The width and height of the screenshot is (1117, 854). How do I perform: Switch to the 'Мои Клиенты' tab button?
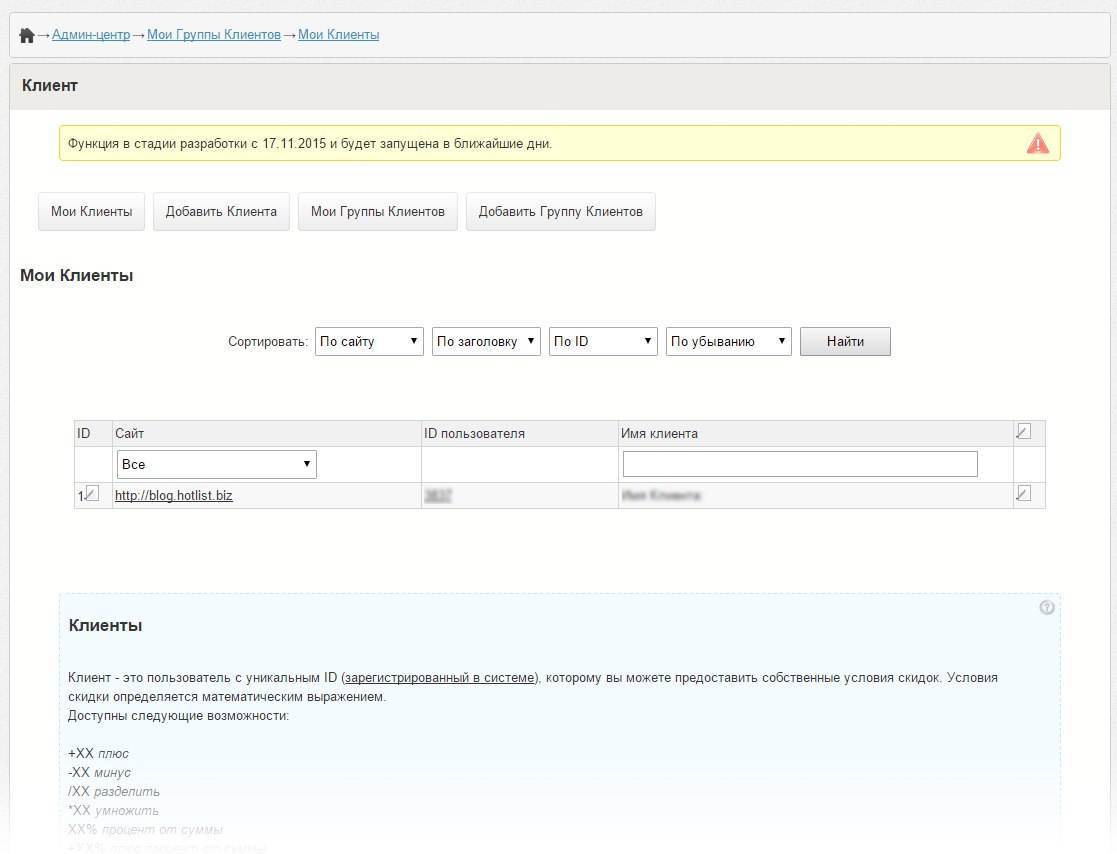pos(92,212)
